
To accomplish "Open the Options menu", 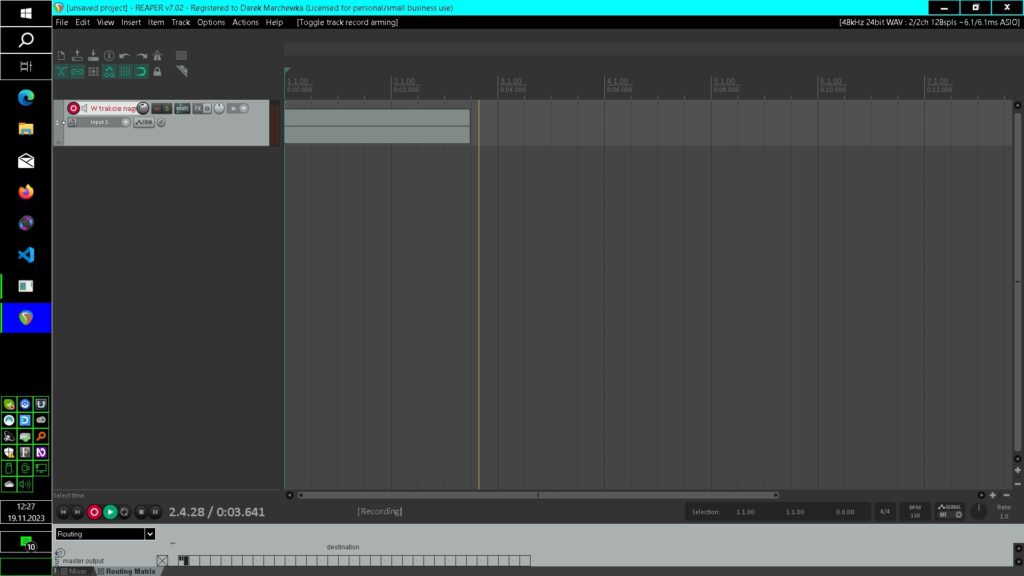I will (x=211, y=22).
